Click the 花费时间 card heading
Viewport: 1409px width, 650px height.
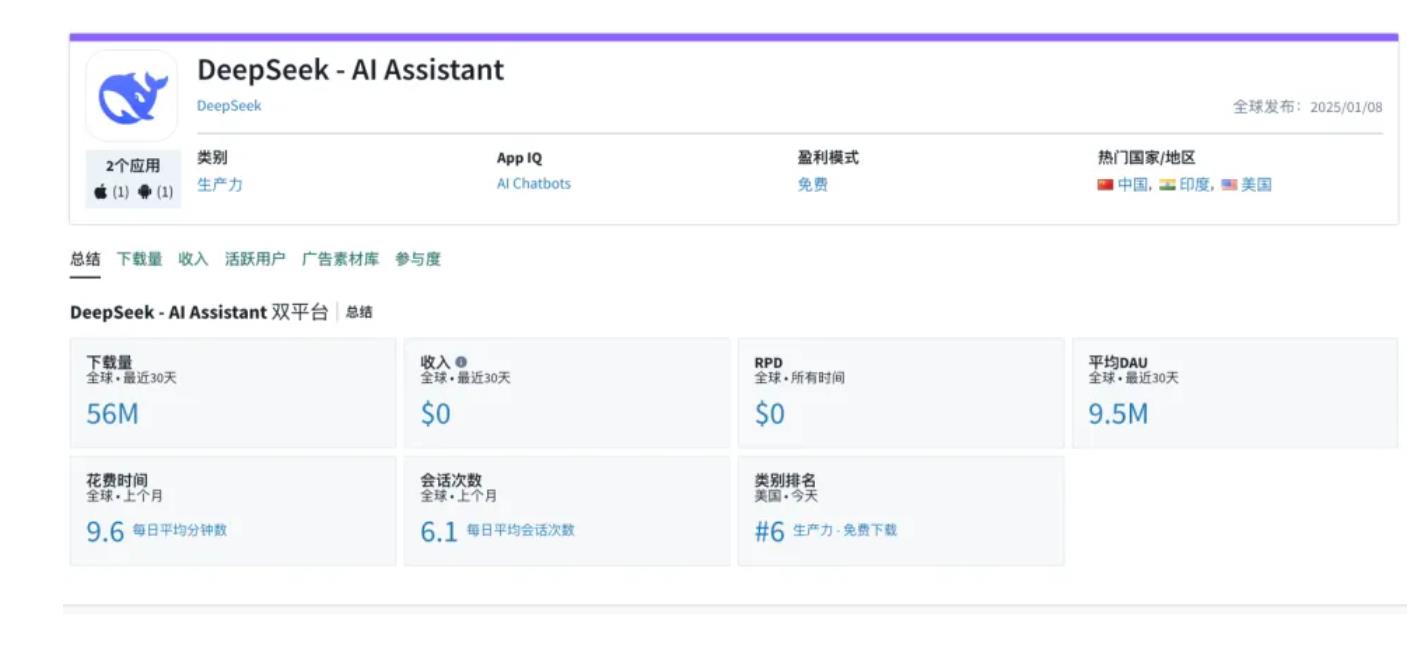pyautogui.click(x=117, y=480)
